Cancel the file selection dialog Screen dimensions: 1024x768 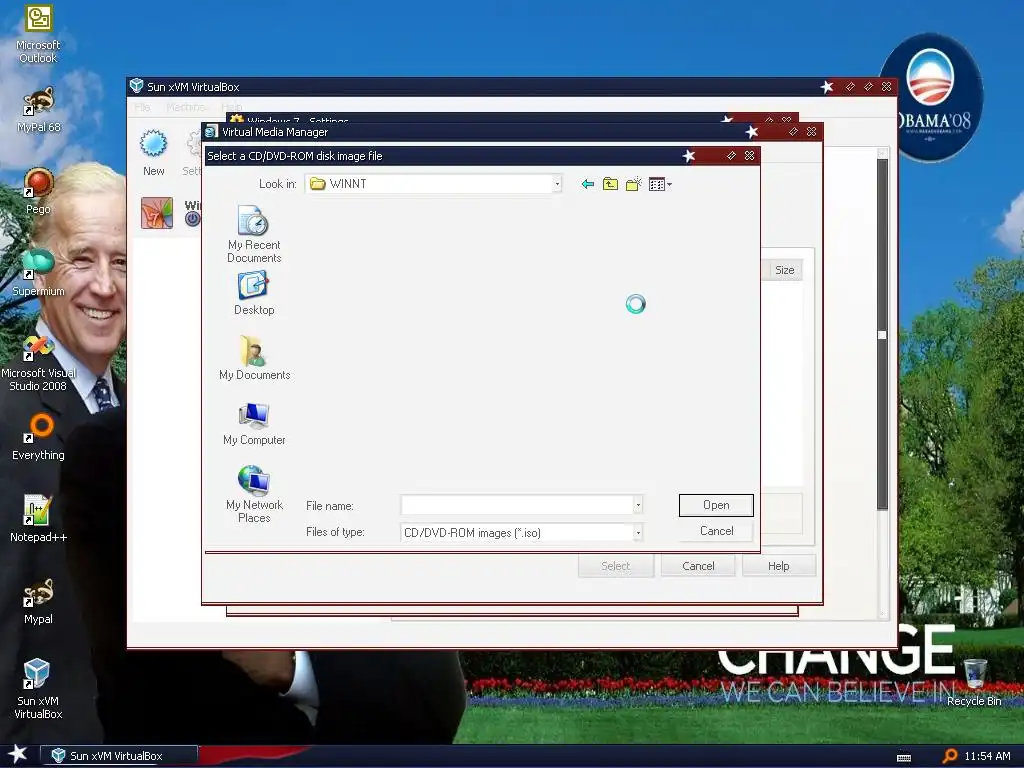(716, 531)
